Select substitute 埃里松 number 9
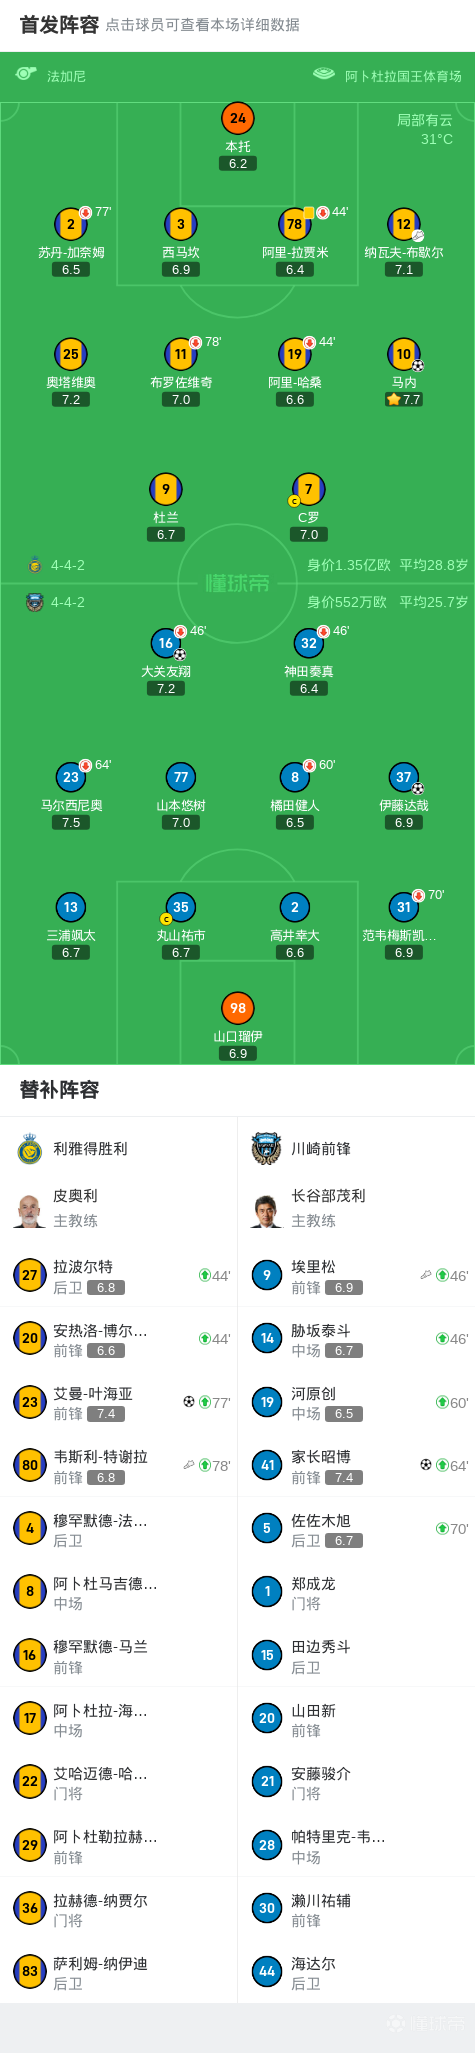The width and height of the screenshot is (475, 2053). point(267,1275)
